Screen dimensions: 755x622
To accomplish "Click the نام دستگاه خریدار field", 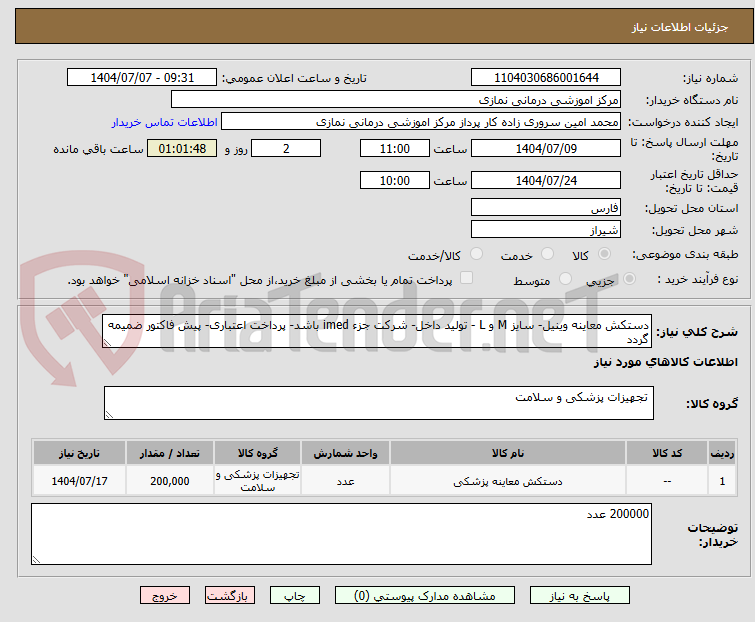I will coord(396,100).
